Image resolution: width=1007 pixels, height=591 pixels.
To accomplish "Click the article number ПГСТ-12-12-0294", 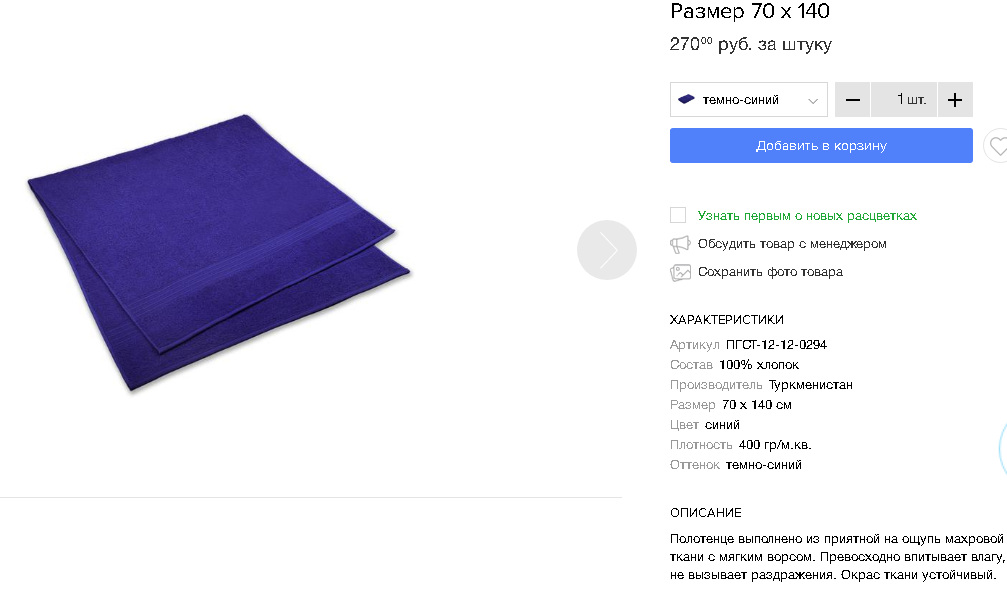I will click(x=776, y=345).
